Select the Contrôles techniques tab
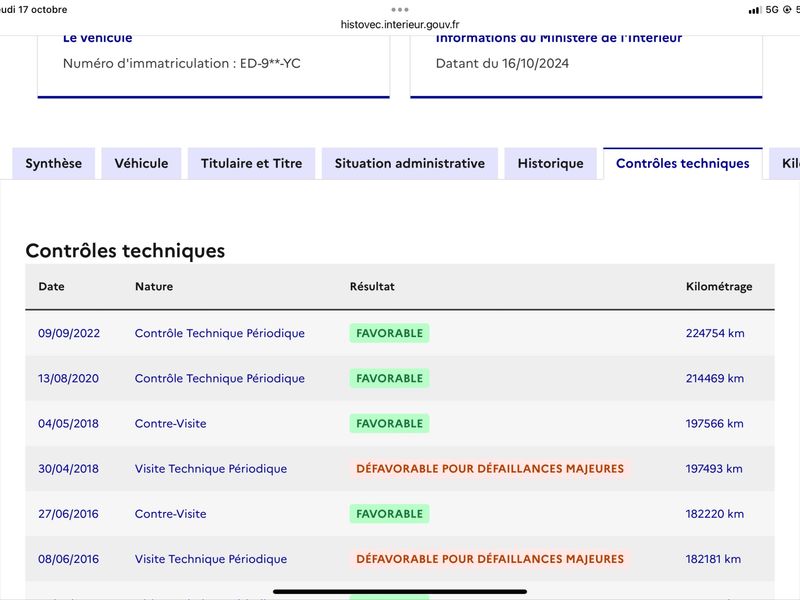Image resolution: width=800 pixels, height=600 pixels. click(683, 163)
